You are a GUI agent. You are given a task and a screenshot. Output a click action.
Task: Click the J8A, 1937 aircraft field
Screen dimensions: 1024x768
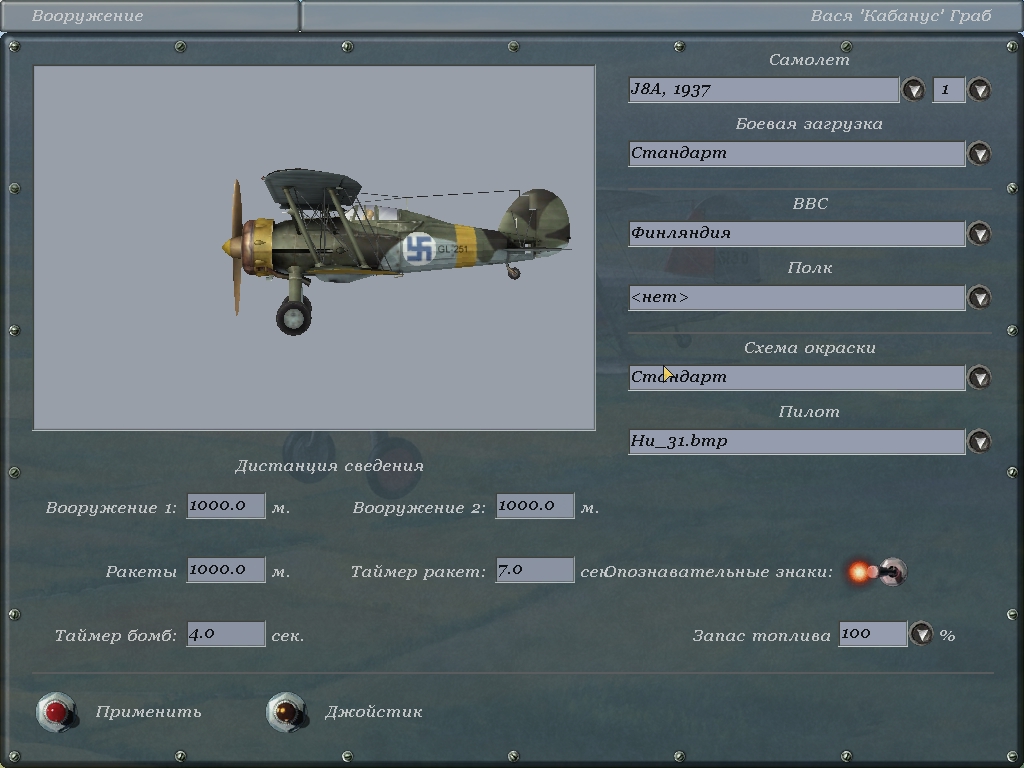point(763,89)
